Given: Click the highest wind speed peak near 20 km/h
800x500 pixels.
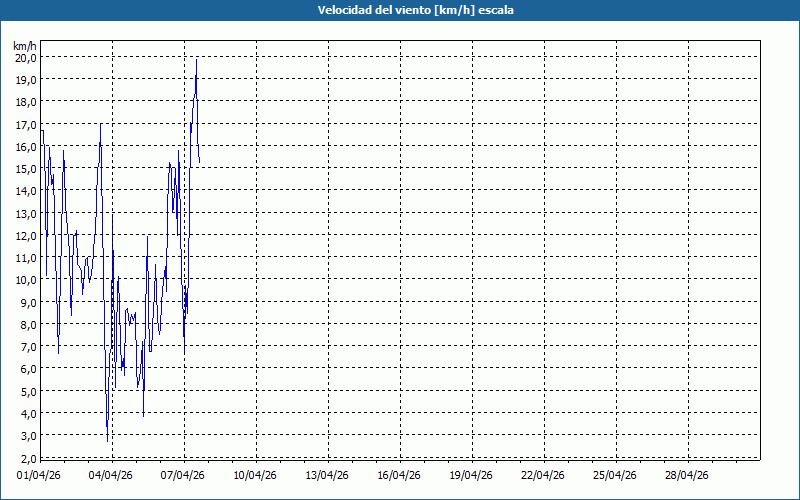Looking at the screenshot, I should click(196, 60).
